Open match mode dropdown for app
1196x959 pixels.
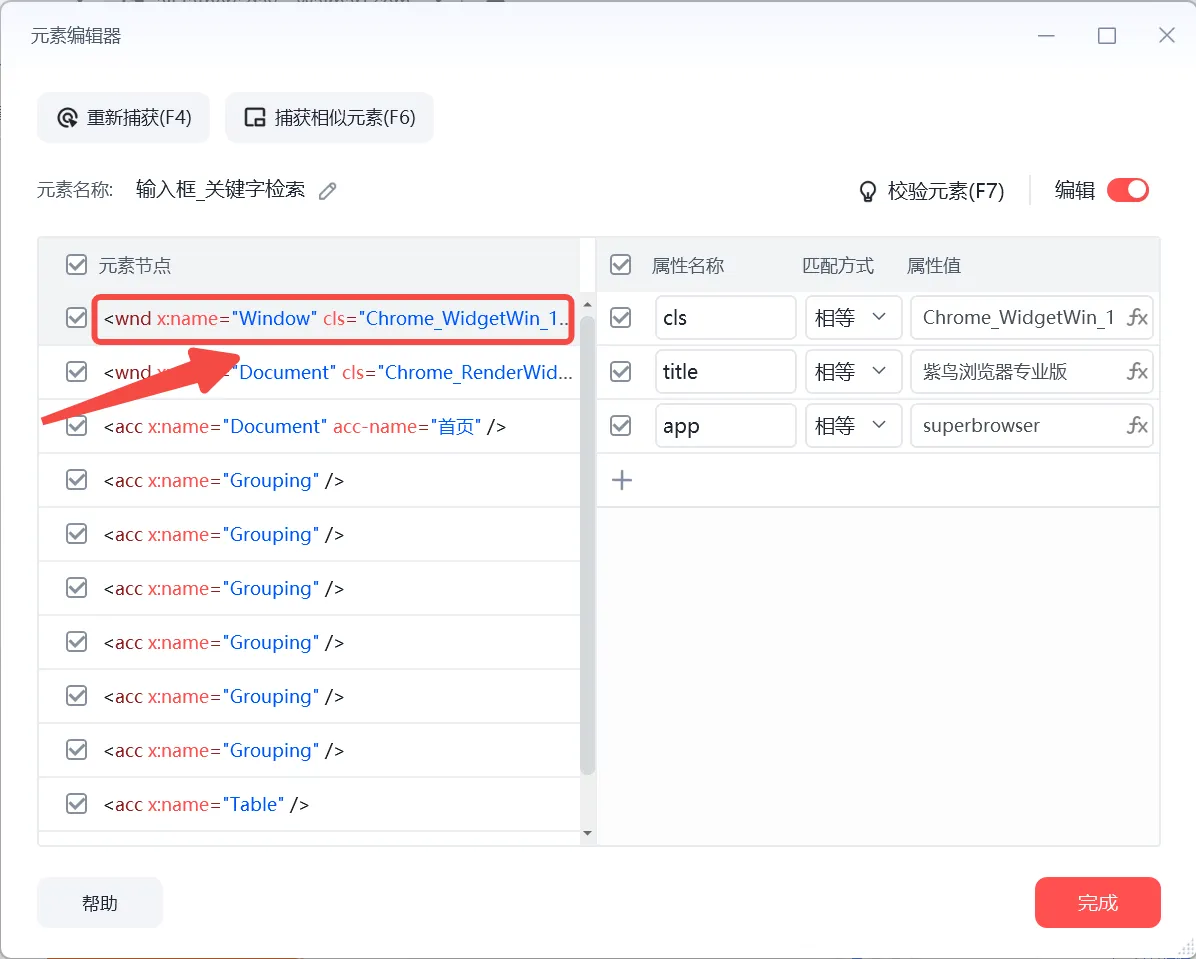[x=854, y=426]
